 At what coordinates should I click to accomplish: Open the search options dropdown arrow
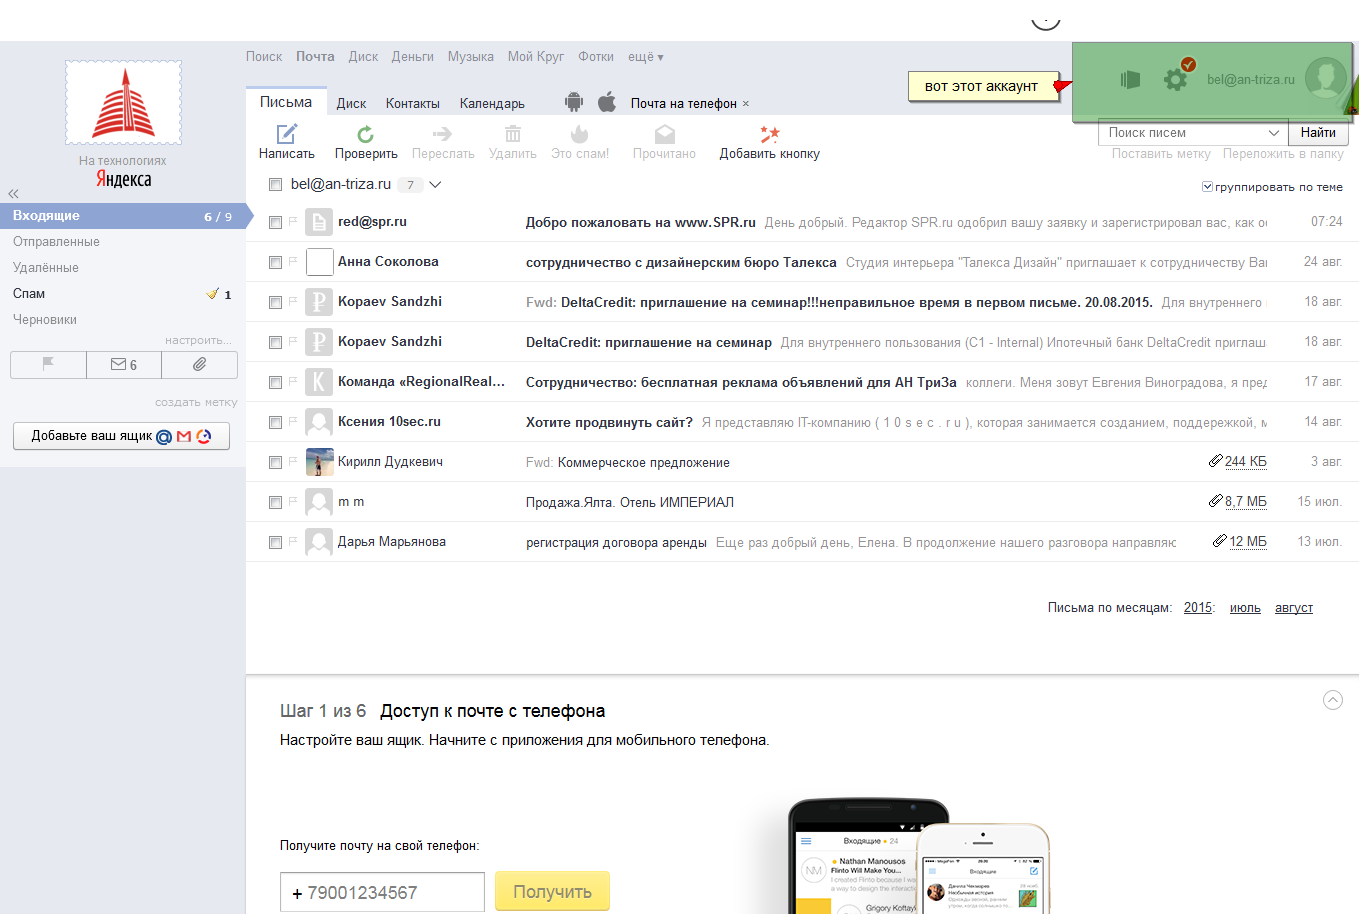(x=1274, y=132)
